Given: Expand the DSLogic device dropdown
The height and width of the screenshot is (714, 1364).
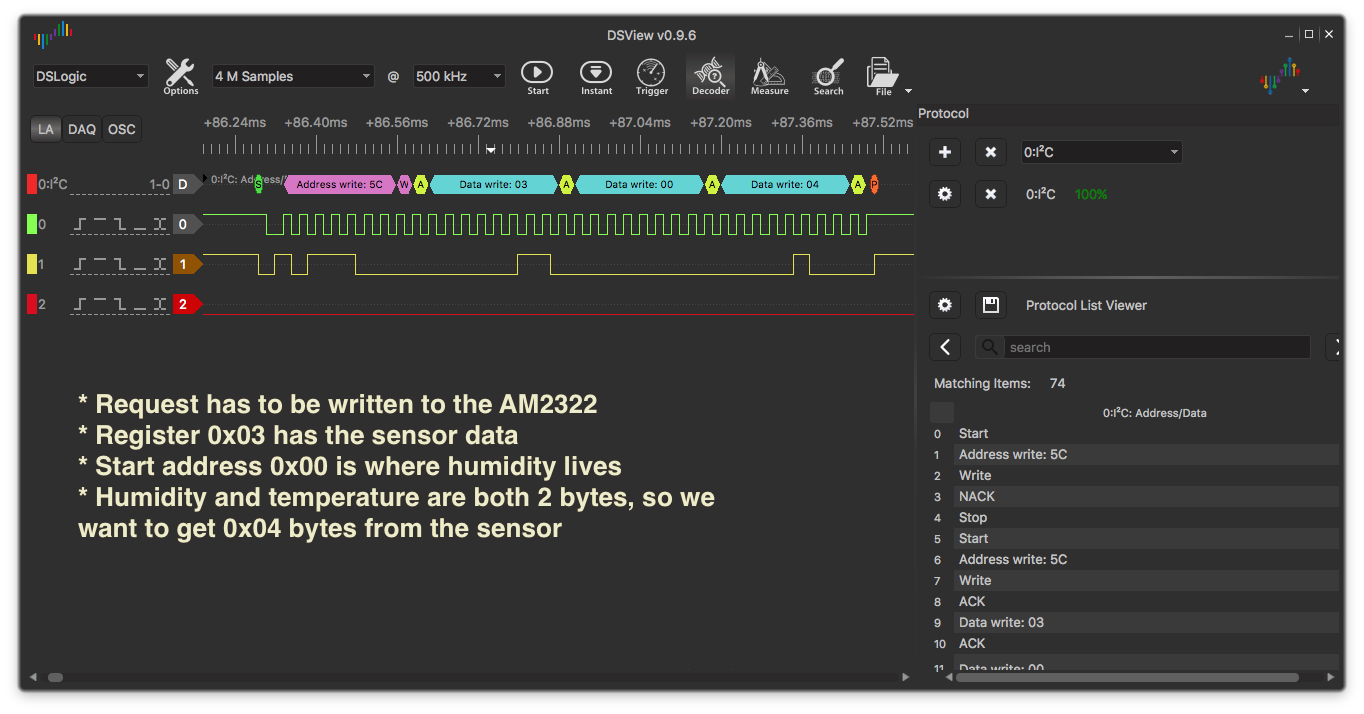Looking at the screenshot, I should point(90,76).
